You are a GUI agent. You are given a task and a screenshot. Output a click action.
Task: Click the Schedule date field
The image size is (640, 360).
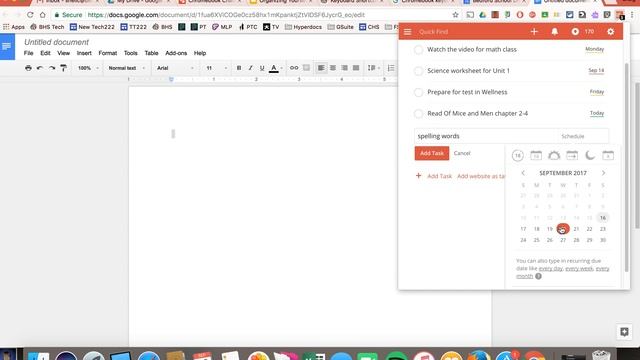pos(582,136)
